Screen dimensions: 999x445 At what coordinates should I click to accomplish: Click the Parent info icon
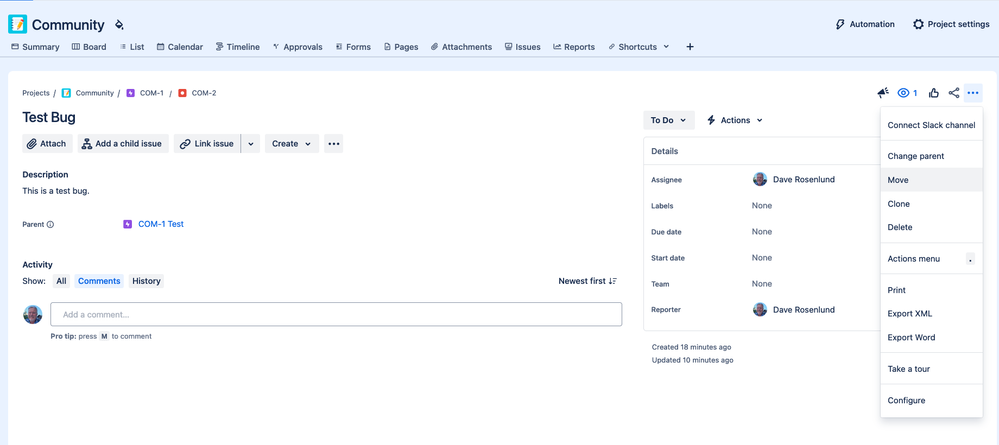[50, 224]
